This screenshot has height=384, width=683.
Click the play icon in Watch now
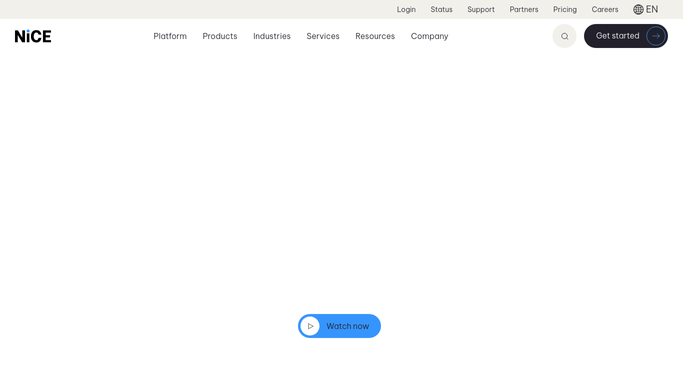click(x=310, y=326)
